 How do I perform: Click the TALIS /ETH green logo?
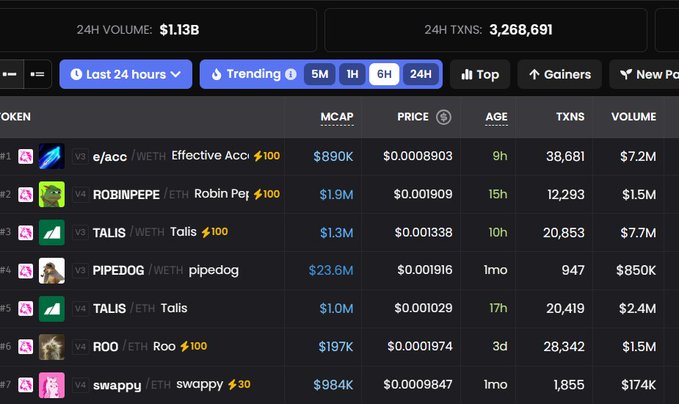(x=52, y=308)
